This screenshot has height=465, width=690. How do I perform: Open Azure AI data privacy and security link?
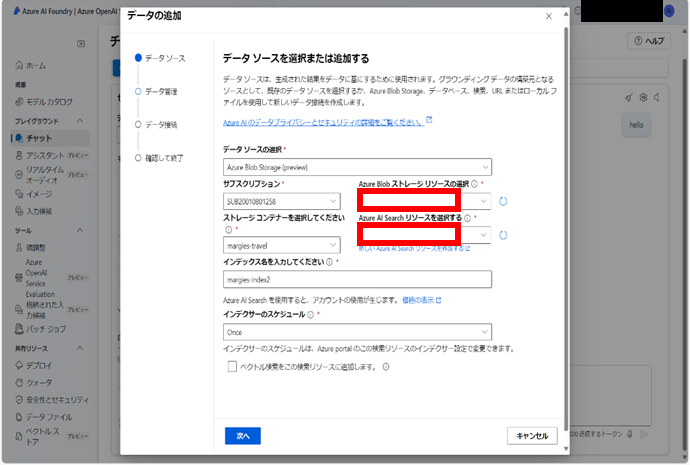(x=323, y=122)
